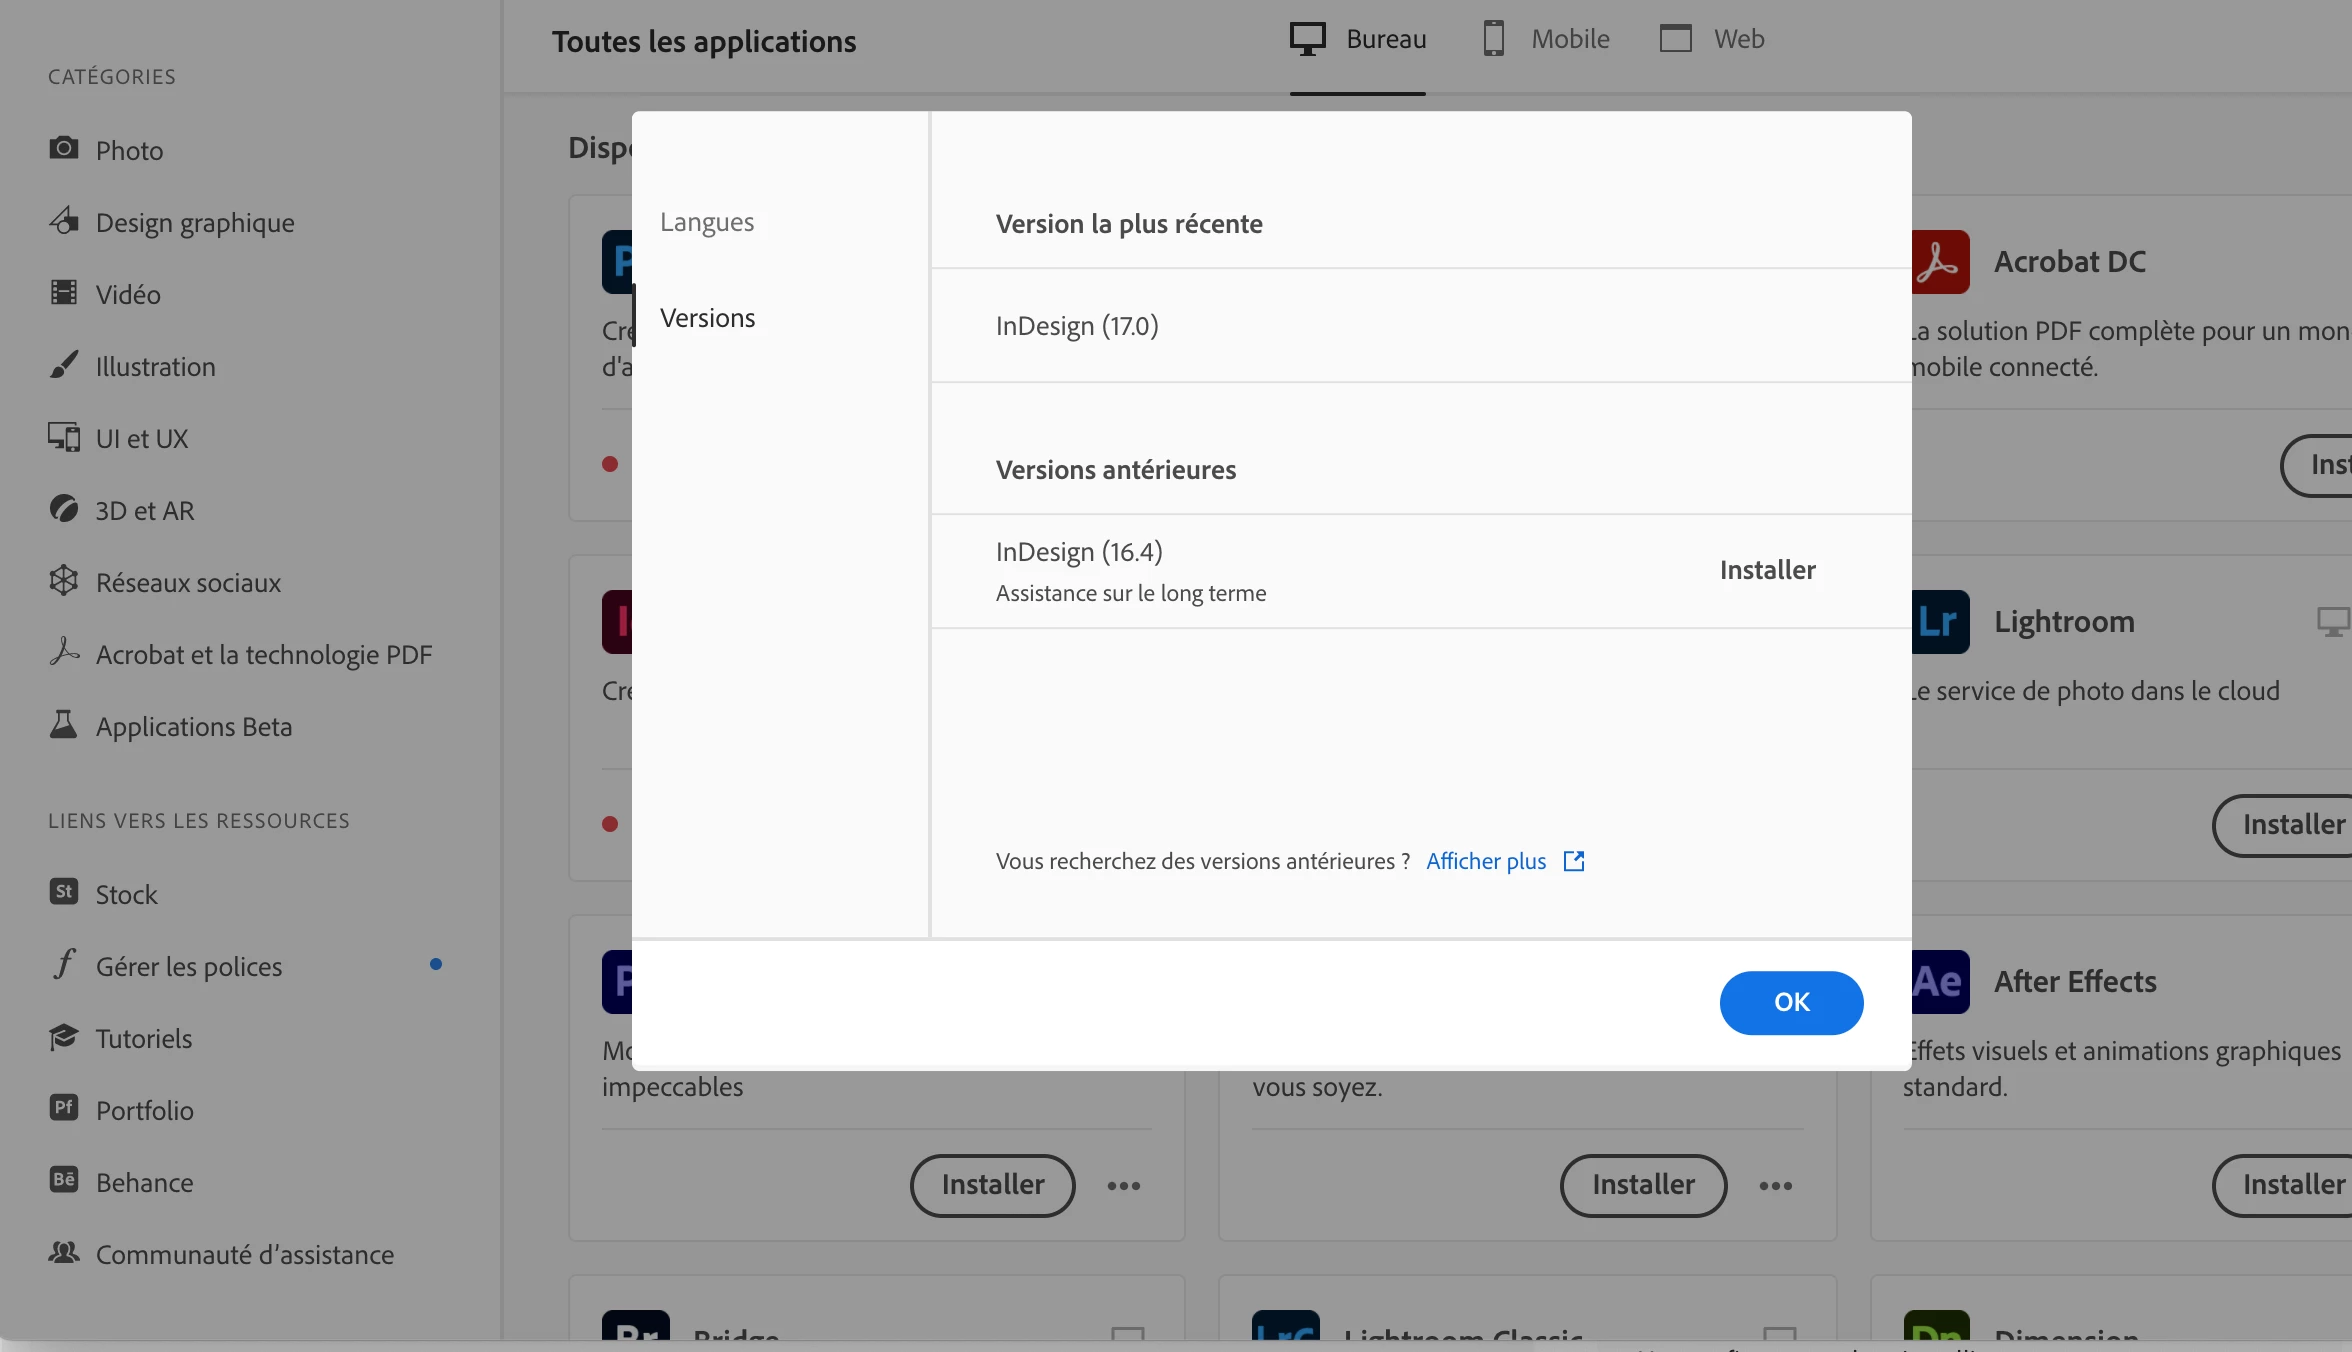Select the Vidéo filmstrip icon
The width and height of the screenshot is (2352, 1352).
[x=64, y=292]
